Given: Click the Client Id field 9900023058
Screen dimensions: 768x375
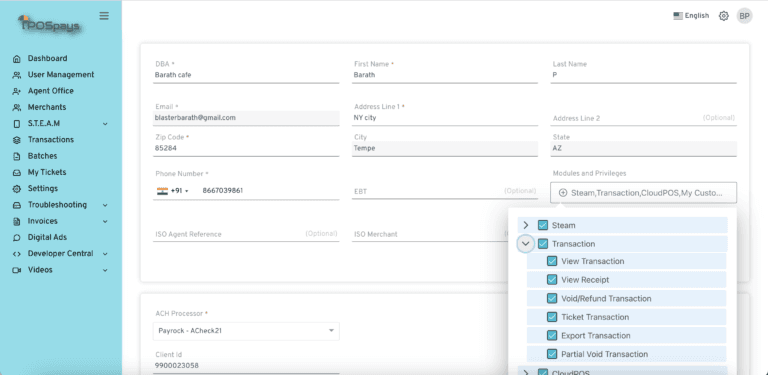Looking at the screenshot, I should tap(246, 366).
